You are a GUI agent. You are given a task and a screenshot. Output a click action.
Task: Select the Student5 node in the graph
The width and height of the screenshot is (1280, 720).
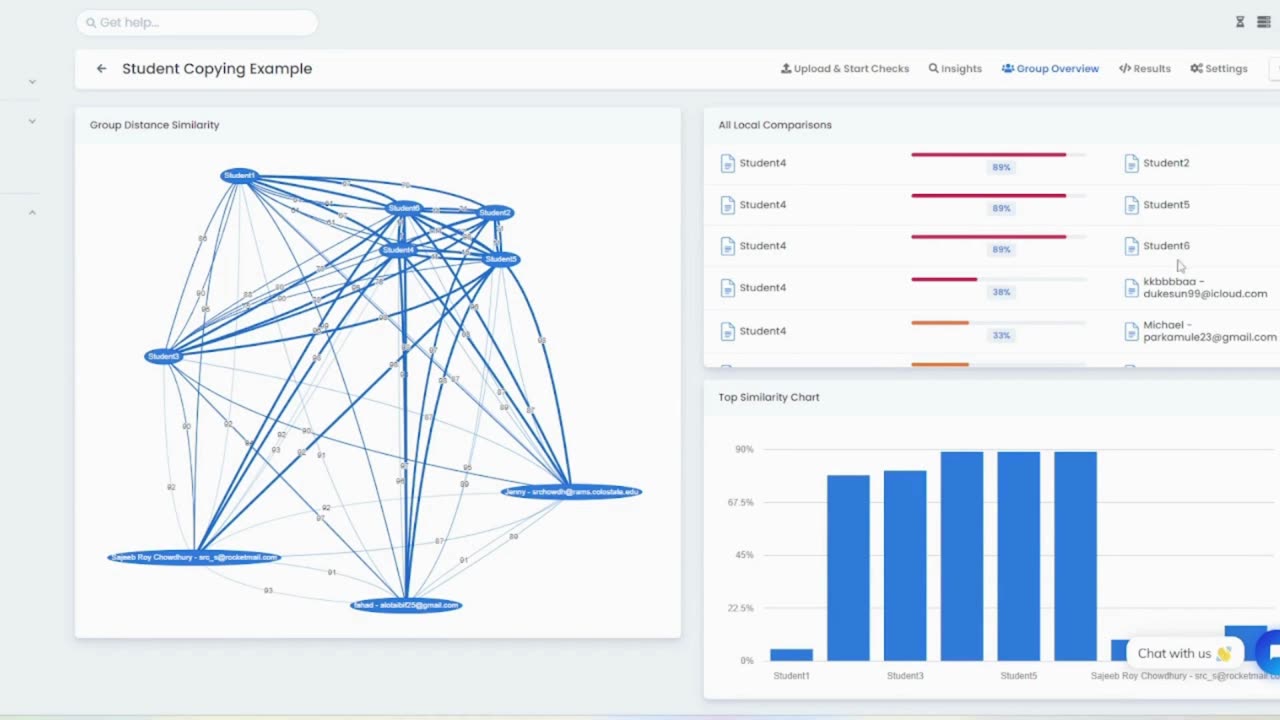[501, 259]
